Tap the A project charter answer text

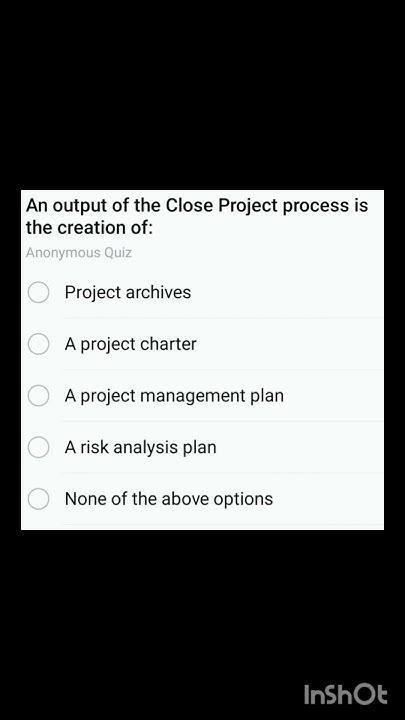130,344
